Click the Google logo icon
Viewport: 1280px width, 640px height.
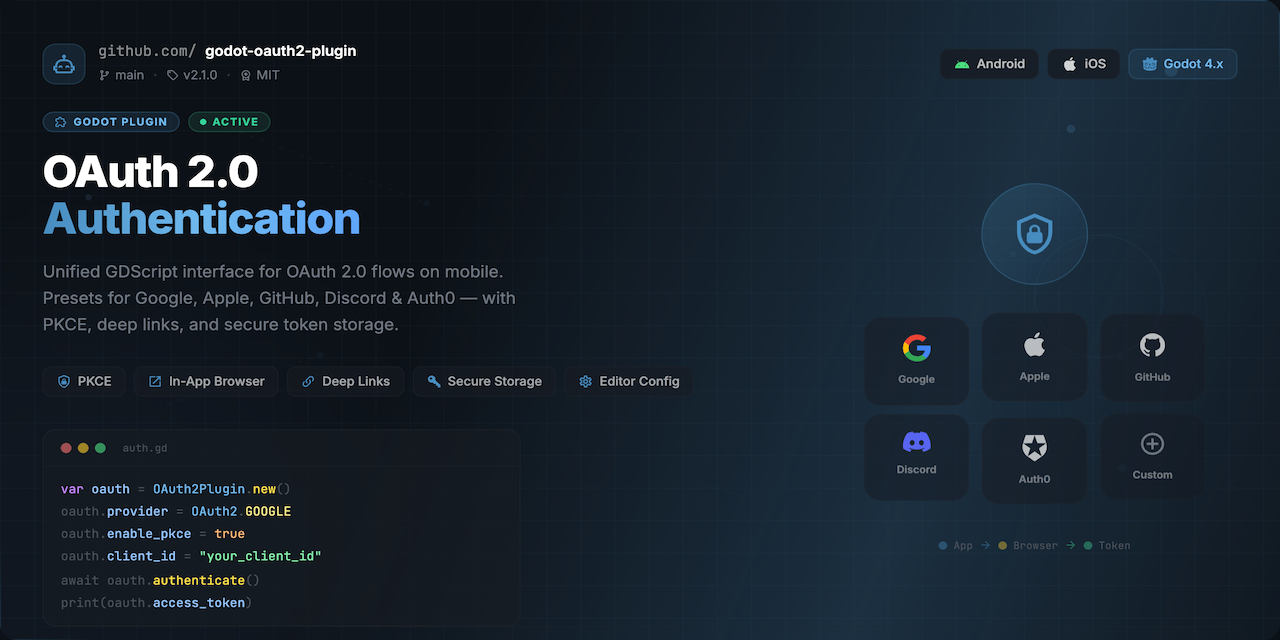coord(916,348)
